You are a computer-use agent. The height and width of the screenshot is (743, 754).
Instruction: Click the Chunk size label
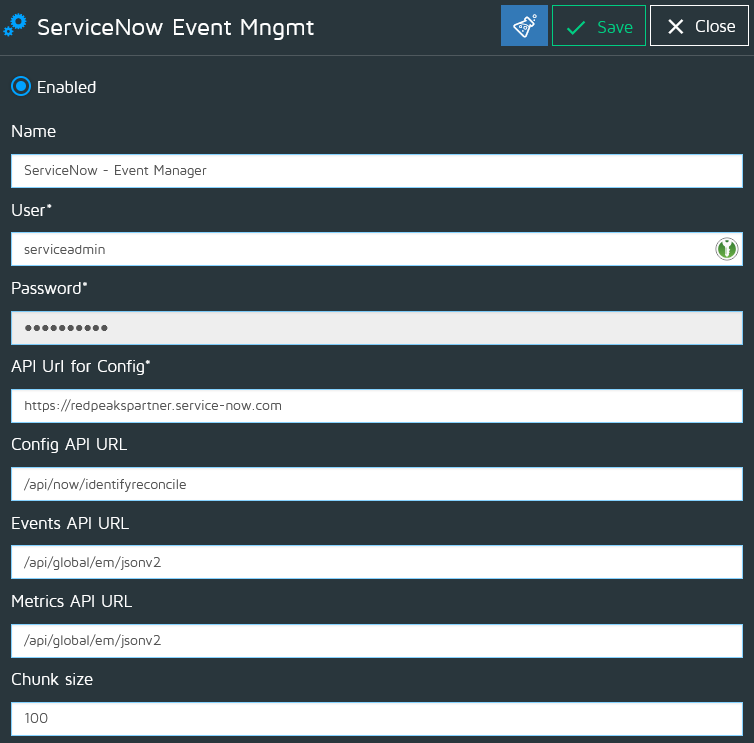[52, 679]
